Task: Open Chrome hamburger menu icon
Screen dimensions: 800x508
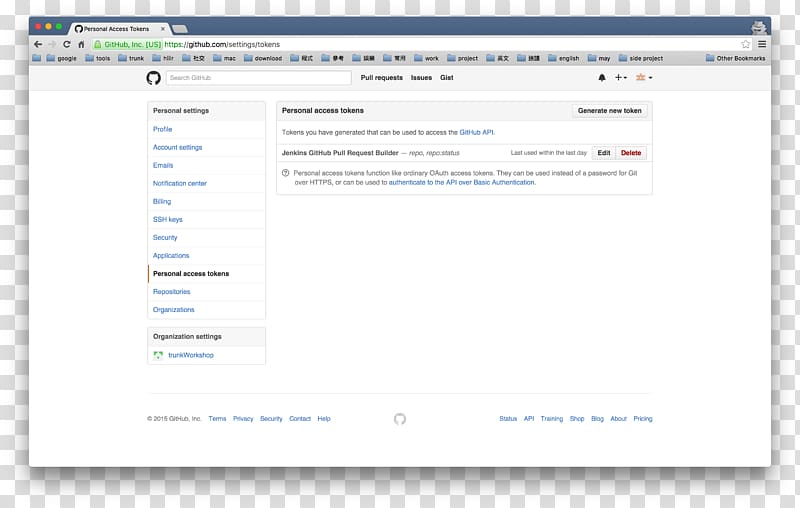Action: tap(762, 44)
